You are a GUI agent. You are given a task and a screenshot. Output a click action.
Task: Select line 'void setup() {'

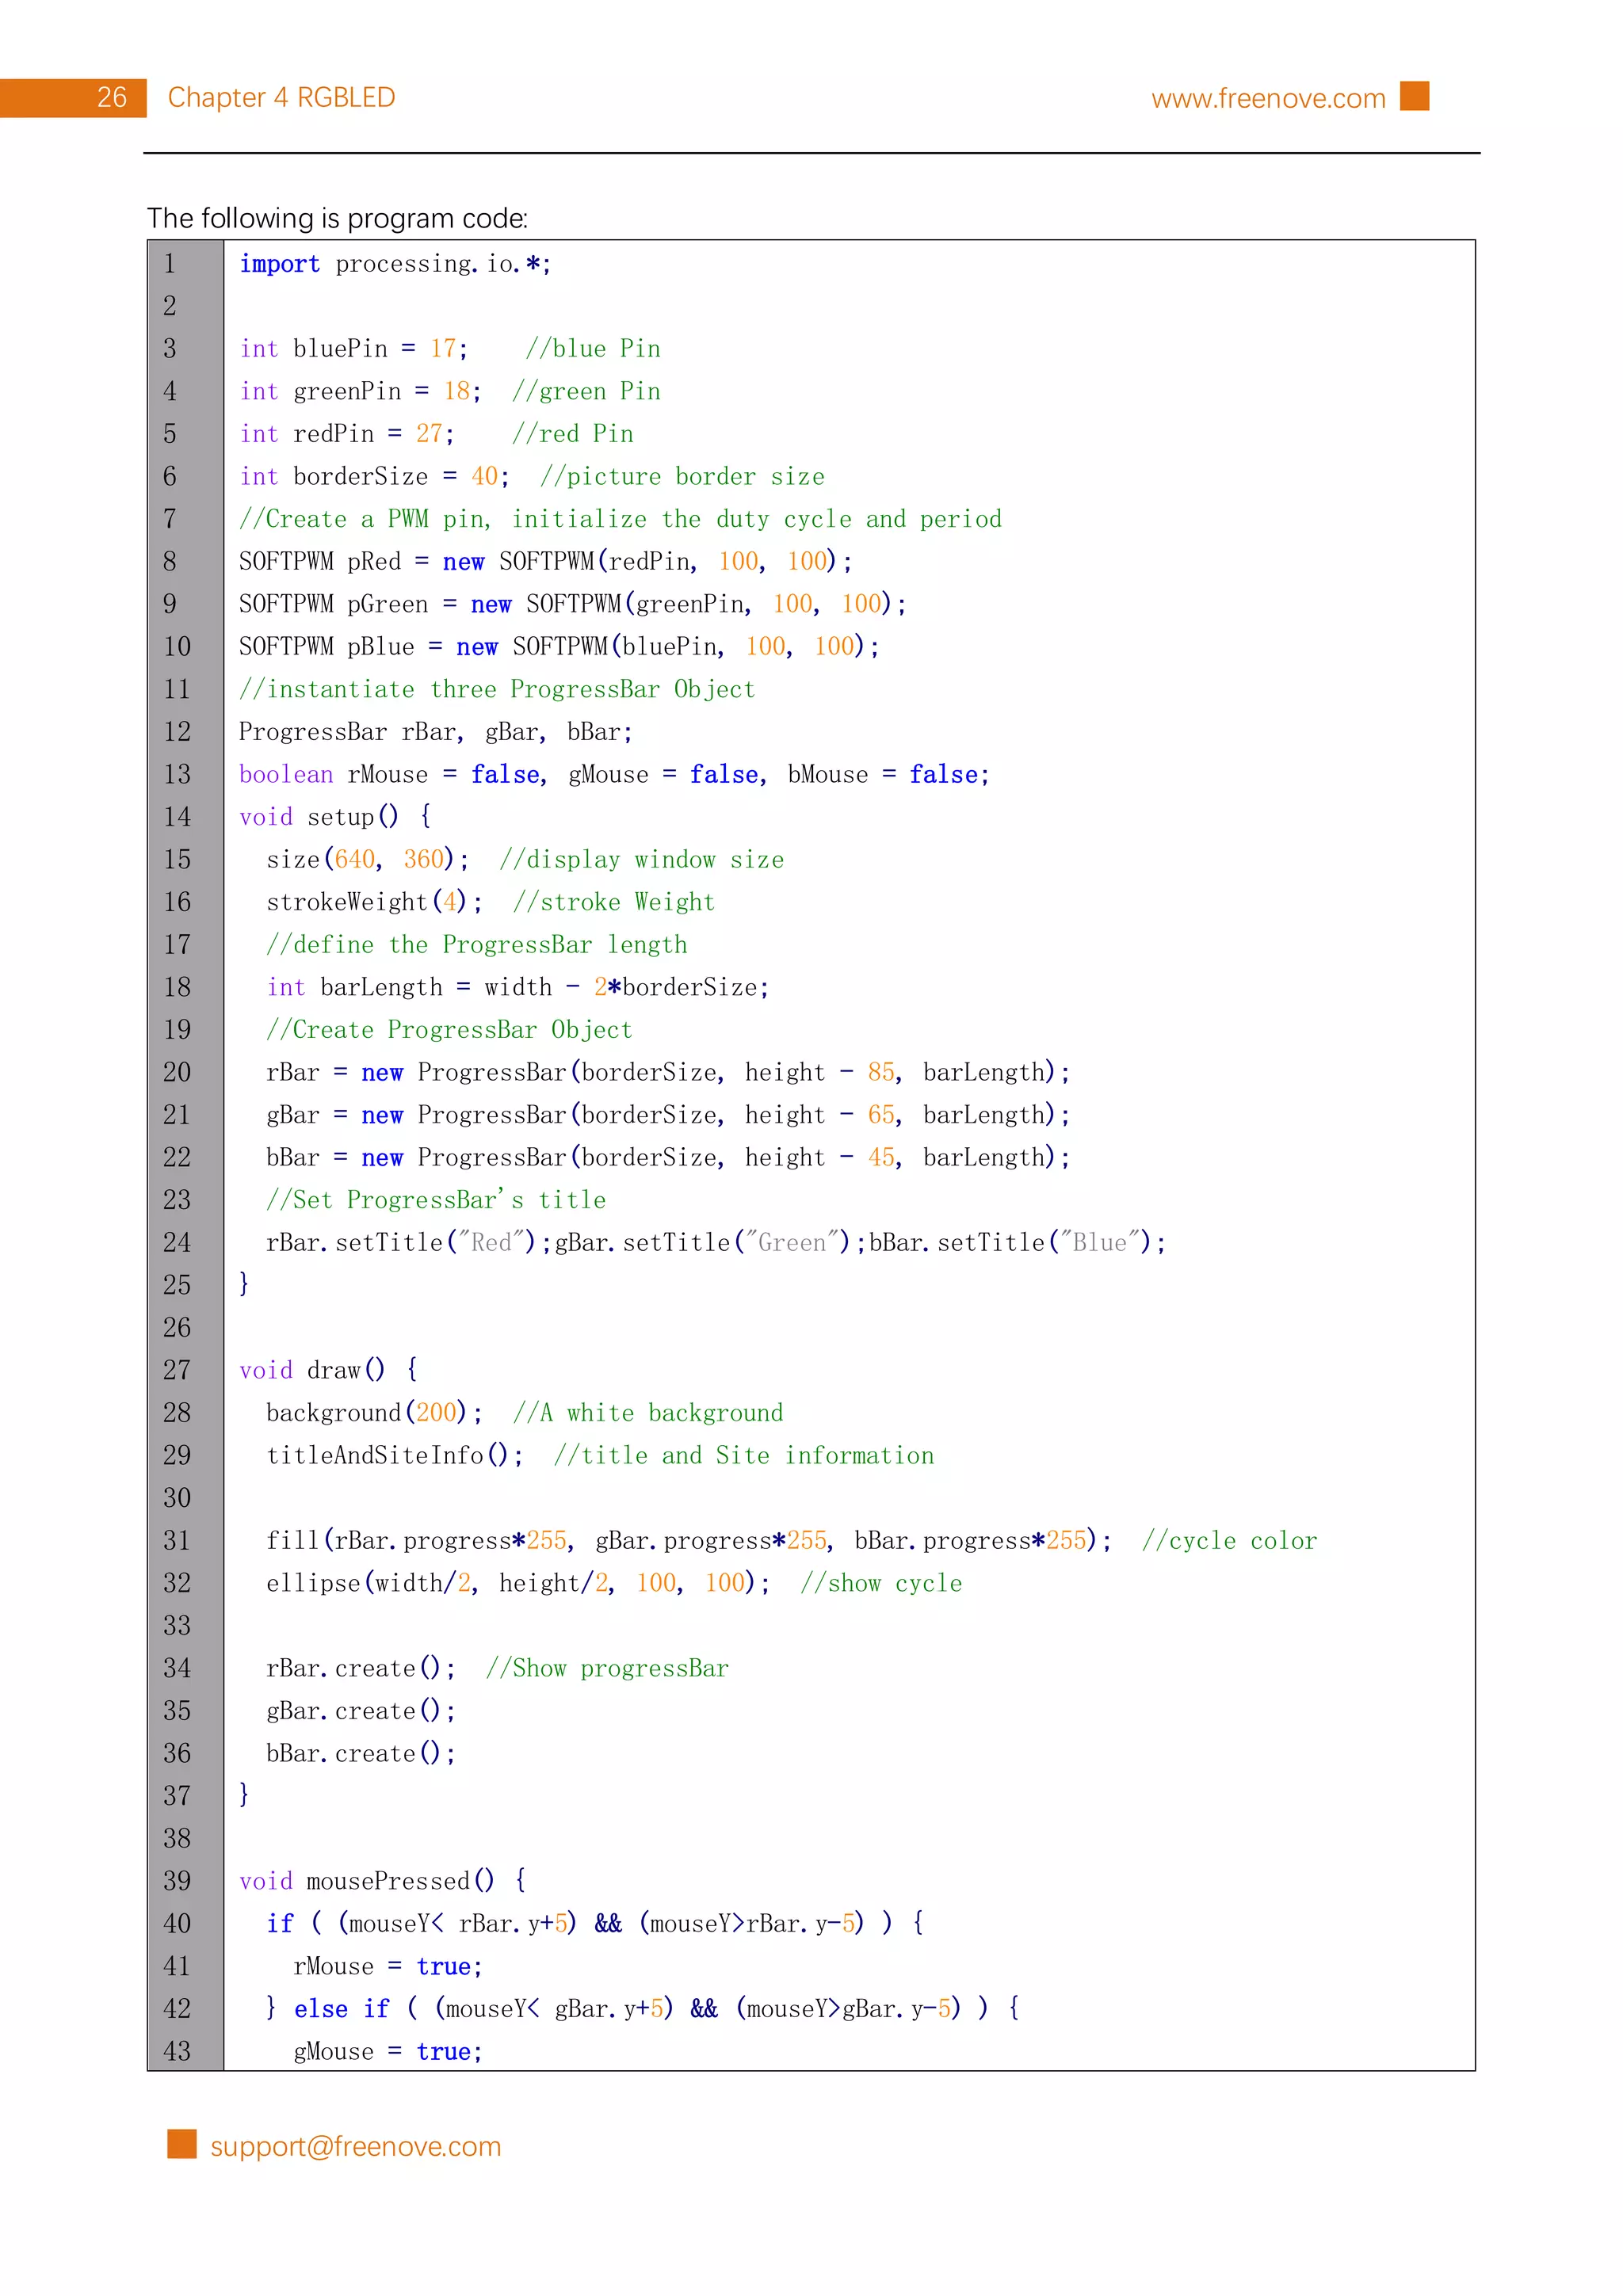point(335,817)
